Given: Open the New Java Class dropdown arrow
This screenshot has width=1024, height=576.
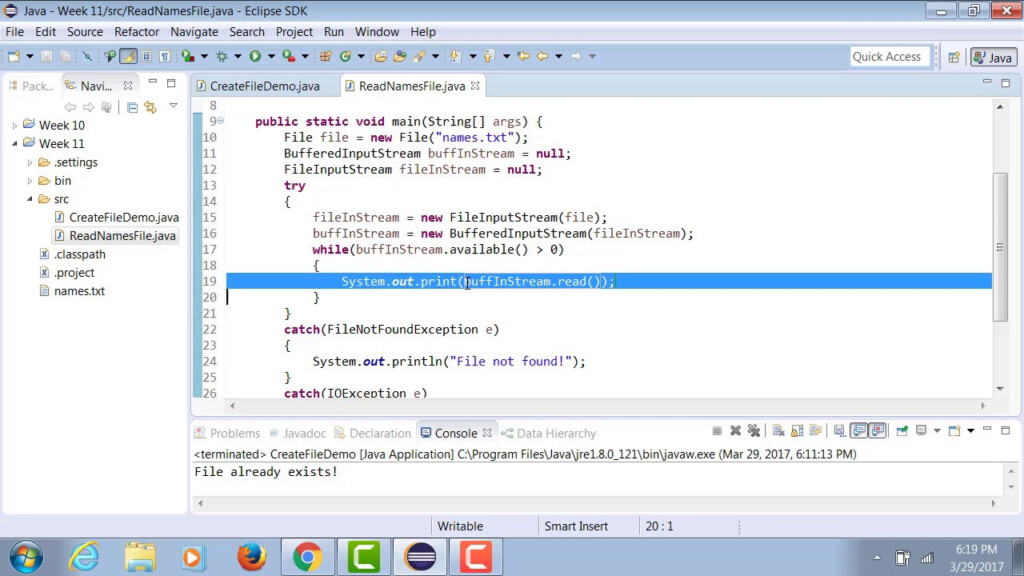Looking at the screenshot, I should (x=360, y=57).
